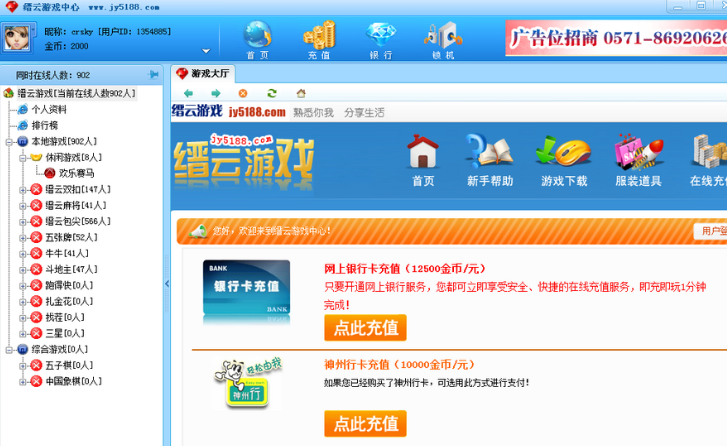Click the browser home house icon
Screen dimensions: 727x446
[301, 93]
